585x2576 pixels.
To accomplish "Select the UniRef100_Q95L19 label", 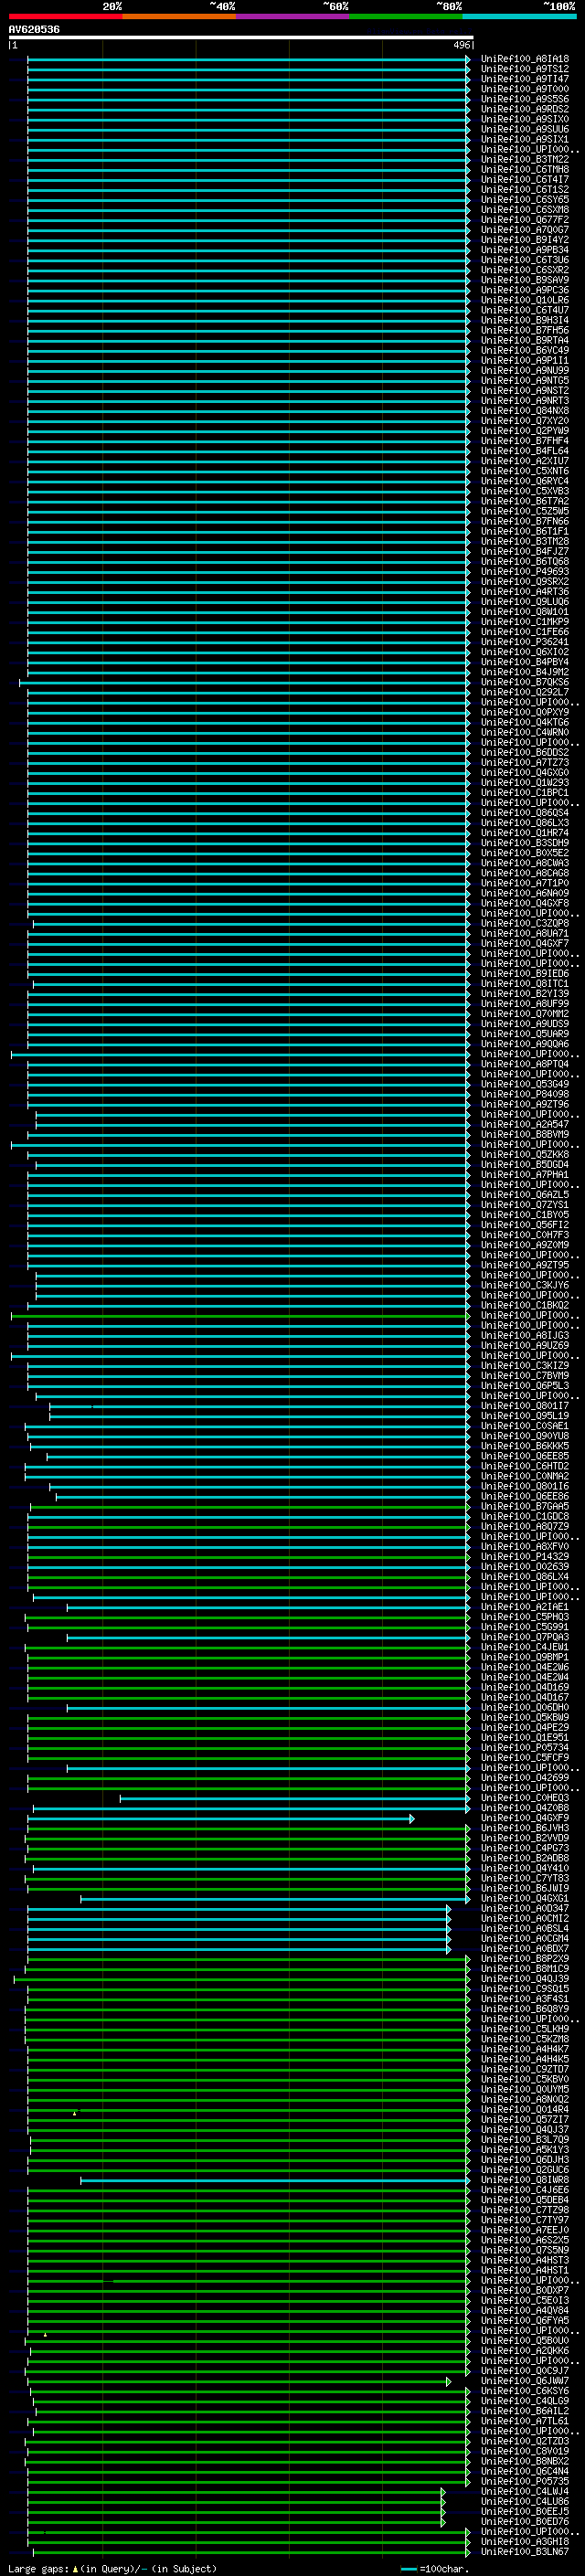I will click(525, 1417).
